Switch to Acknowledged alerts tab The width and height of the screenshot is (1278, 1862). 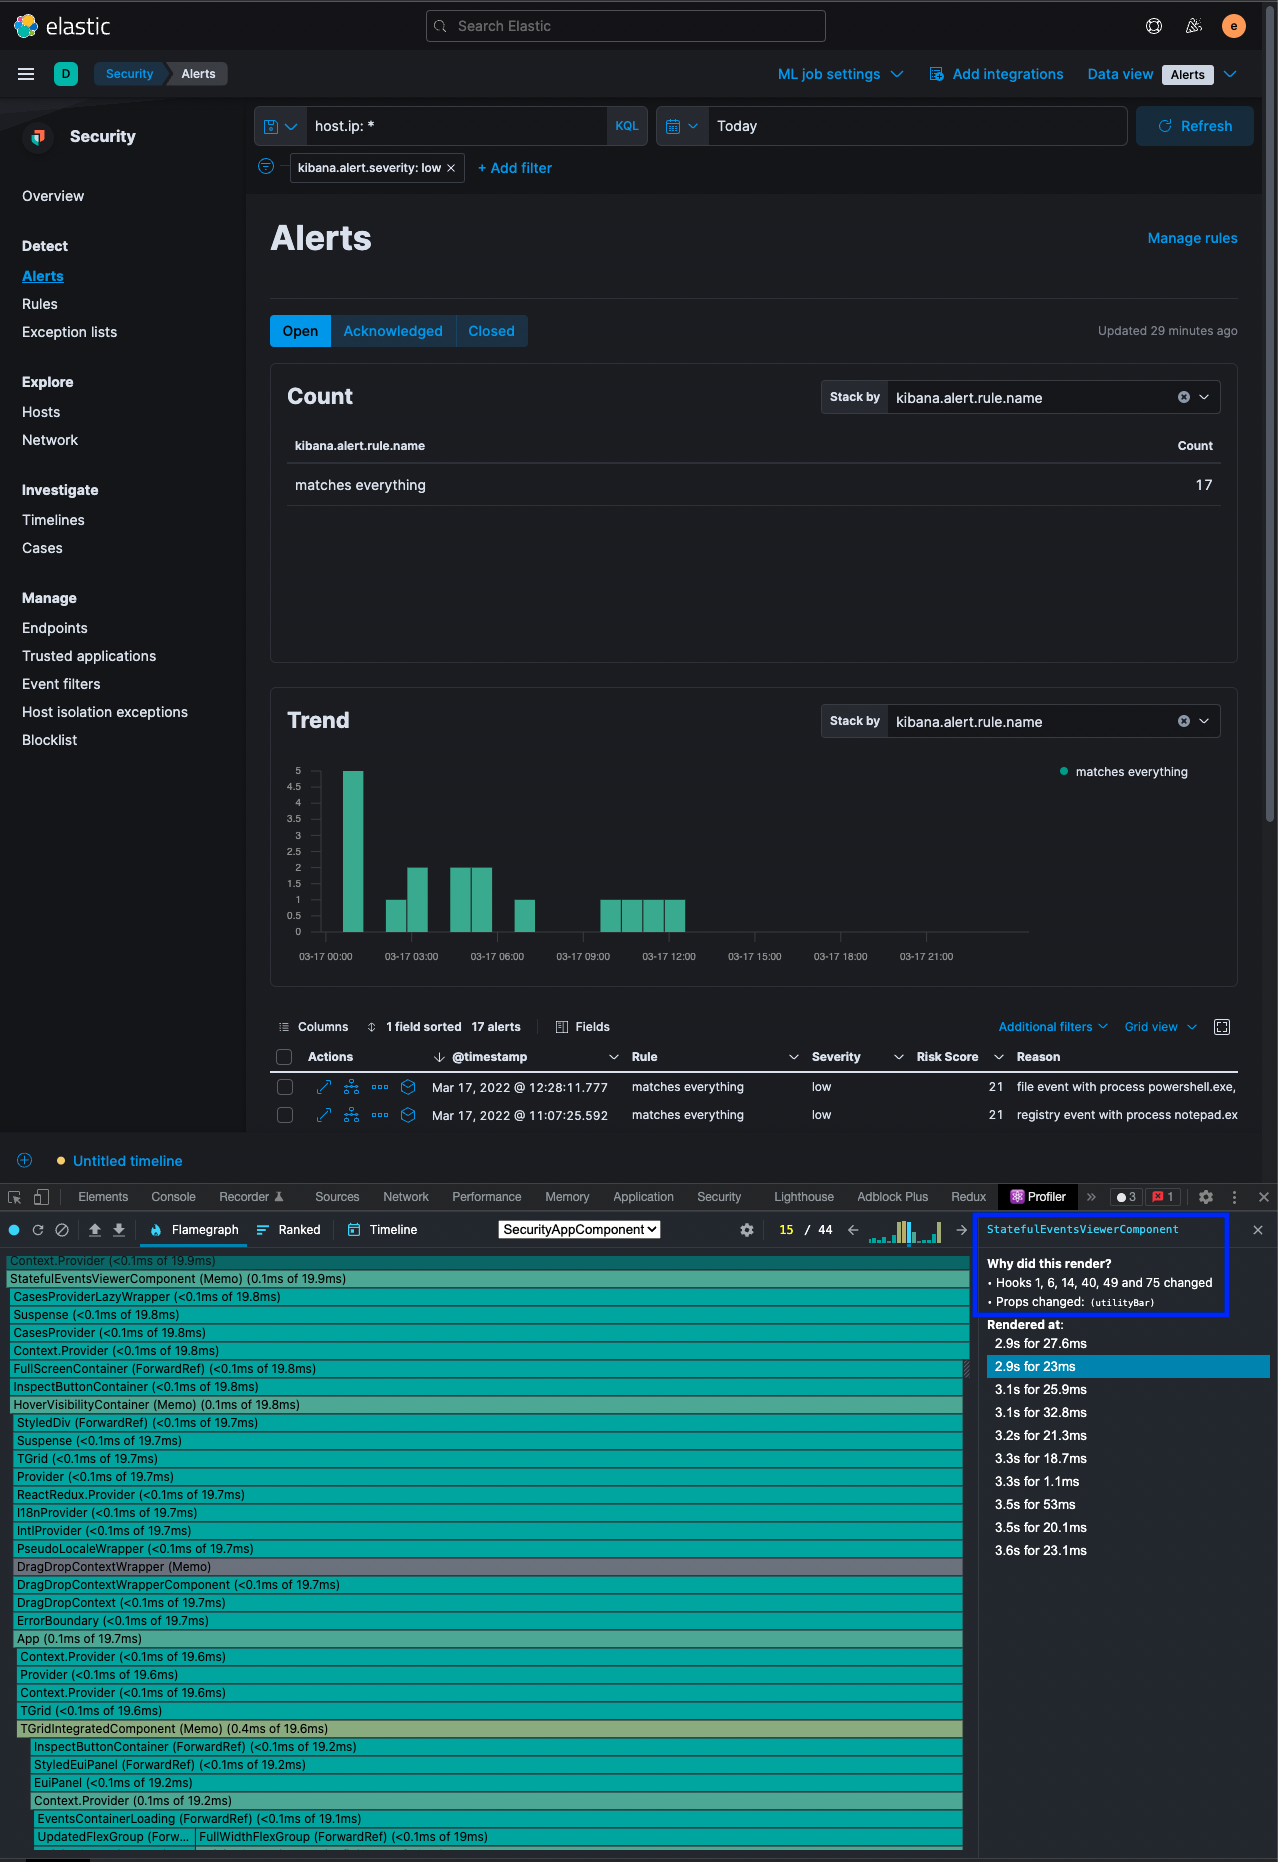point(393,331)
